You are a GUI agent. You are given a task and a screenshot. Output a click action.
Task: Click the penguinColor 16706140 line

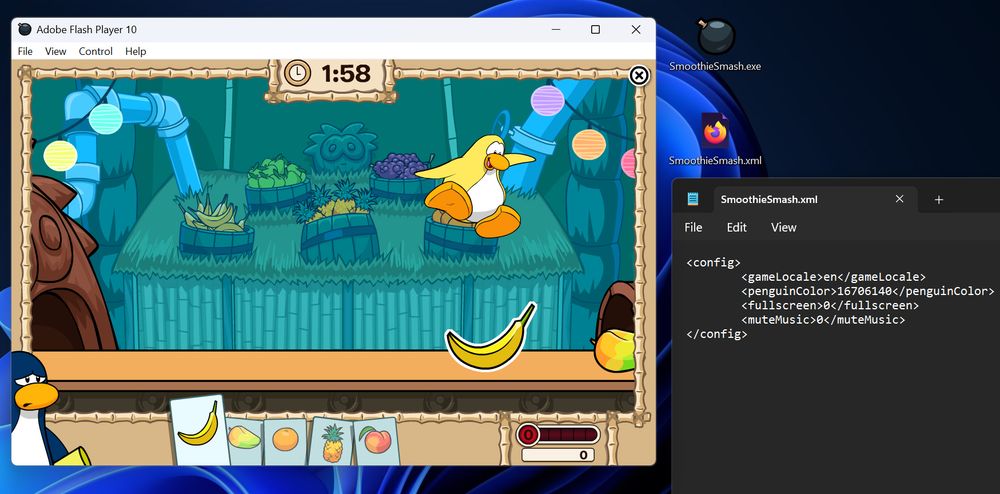coord(867,291)
